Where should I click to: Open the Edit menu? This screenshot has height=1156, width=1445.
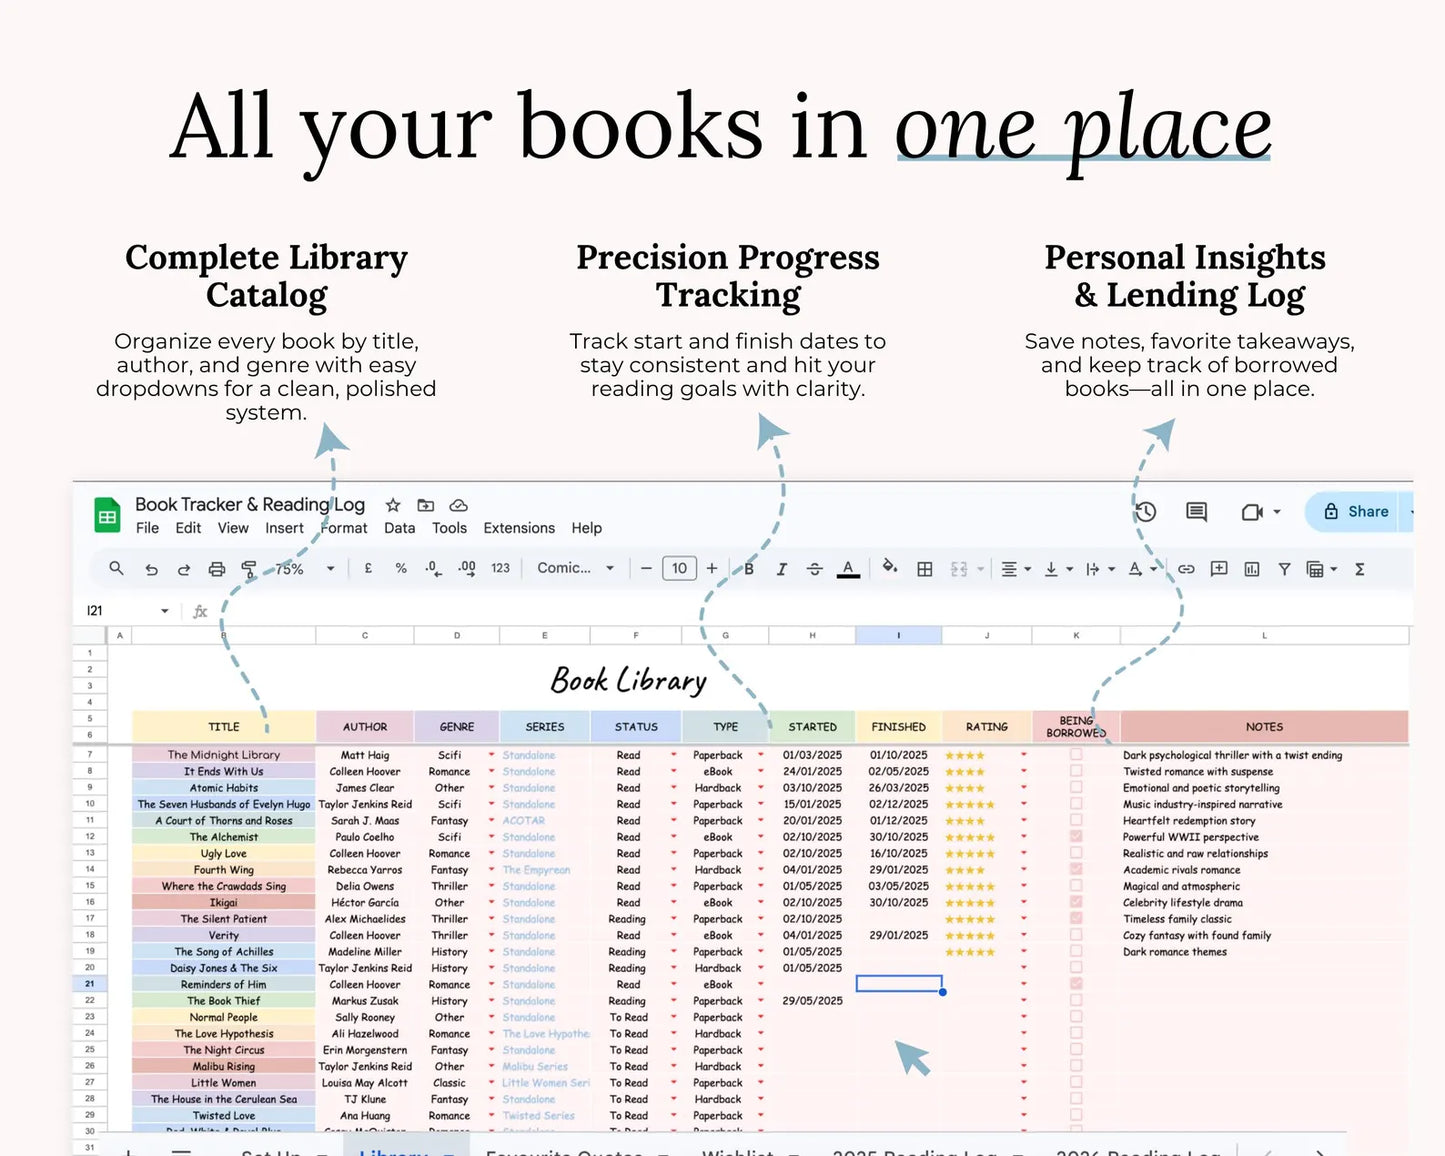pyautogui.click(x=188, y=528)
